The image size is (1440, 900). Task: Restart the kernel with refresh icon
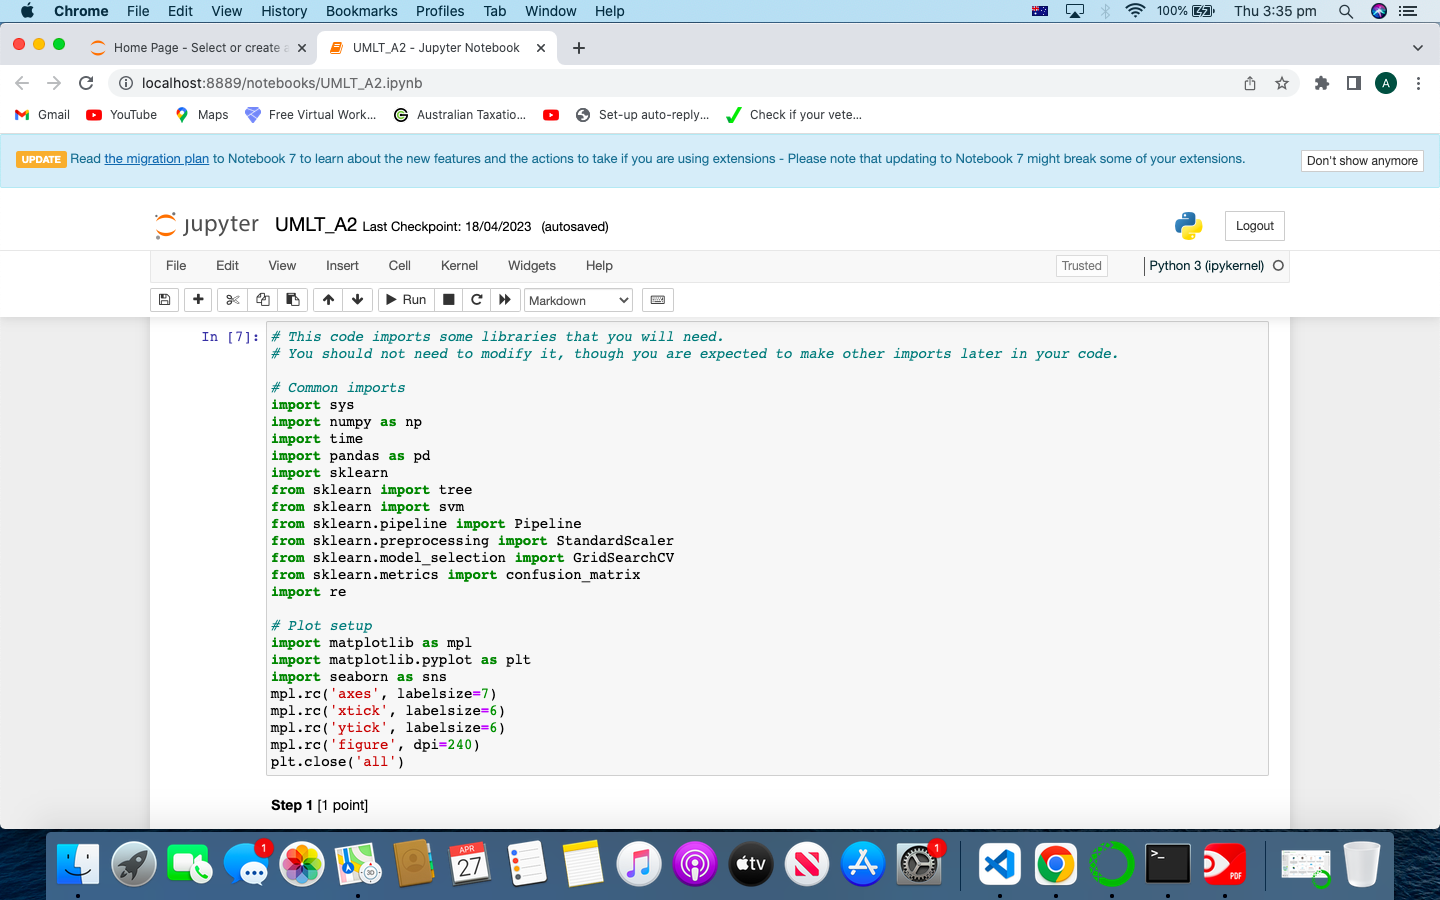tap(477, 299)
